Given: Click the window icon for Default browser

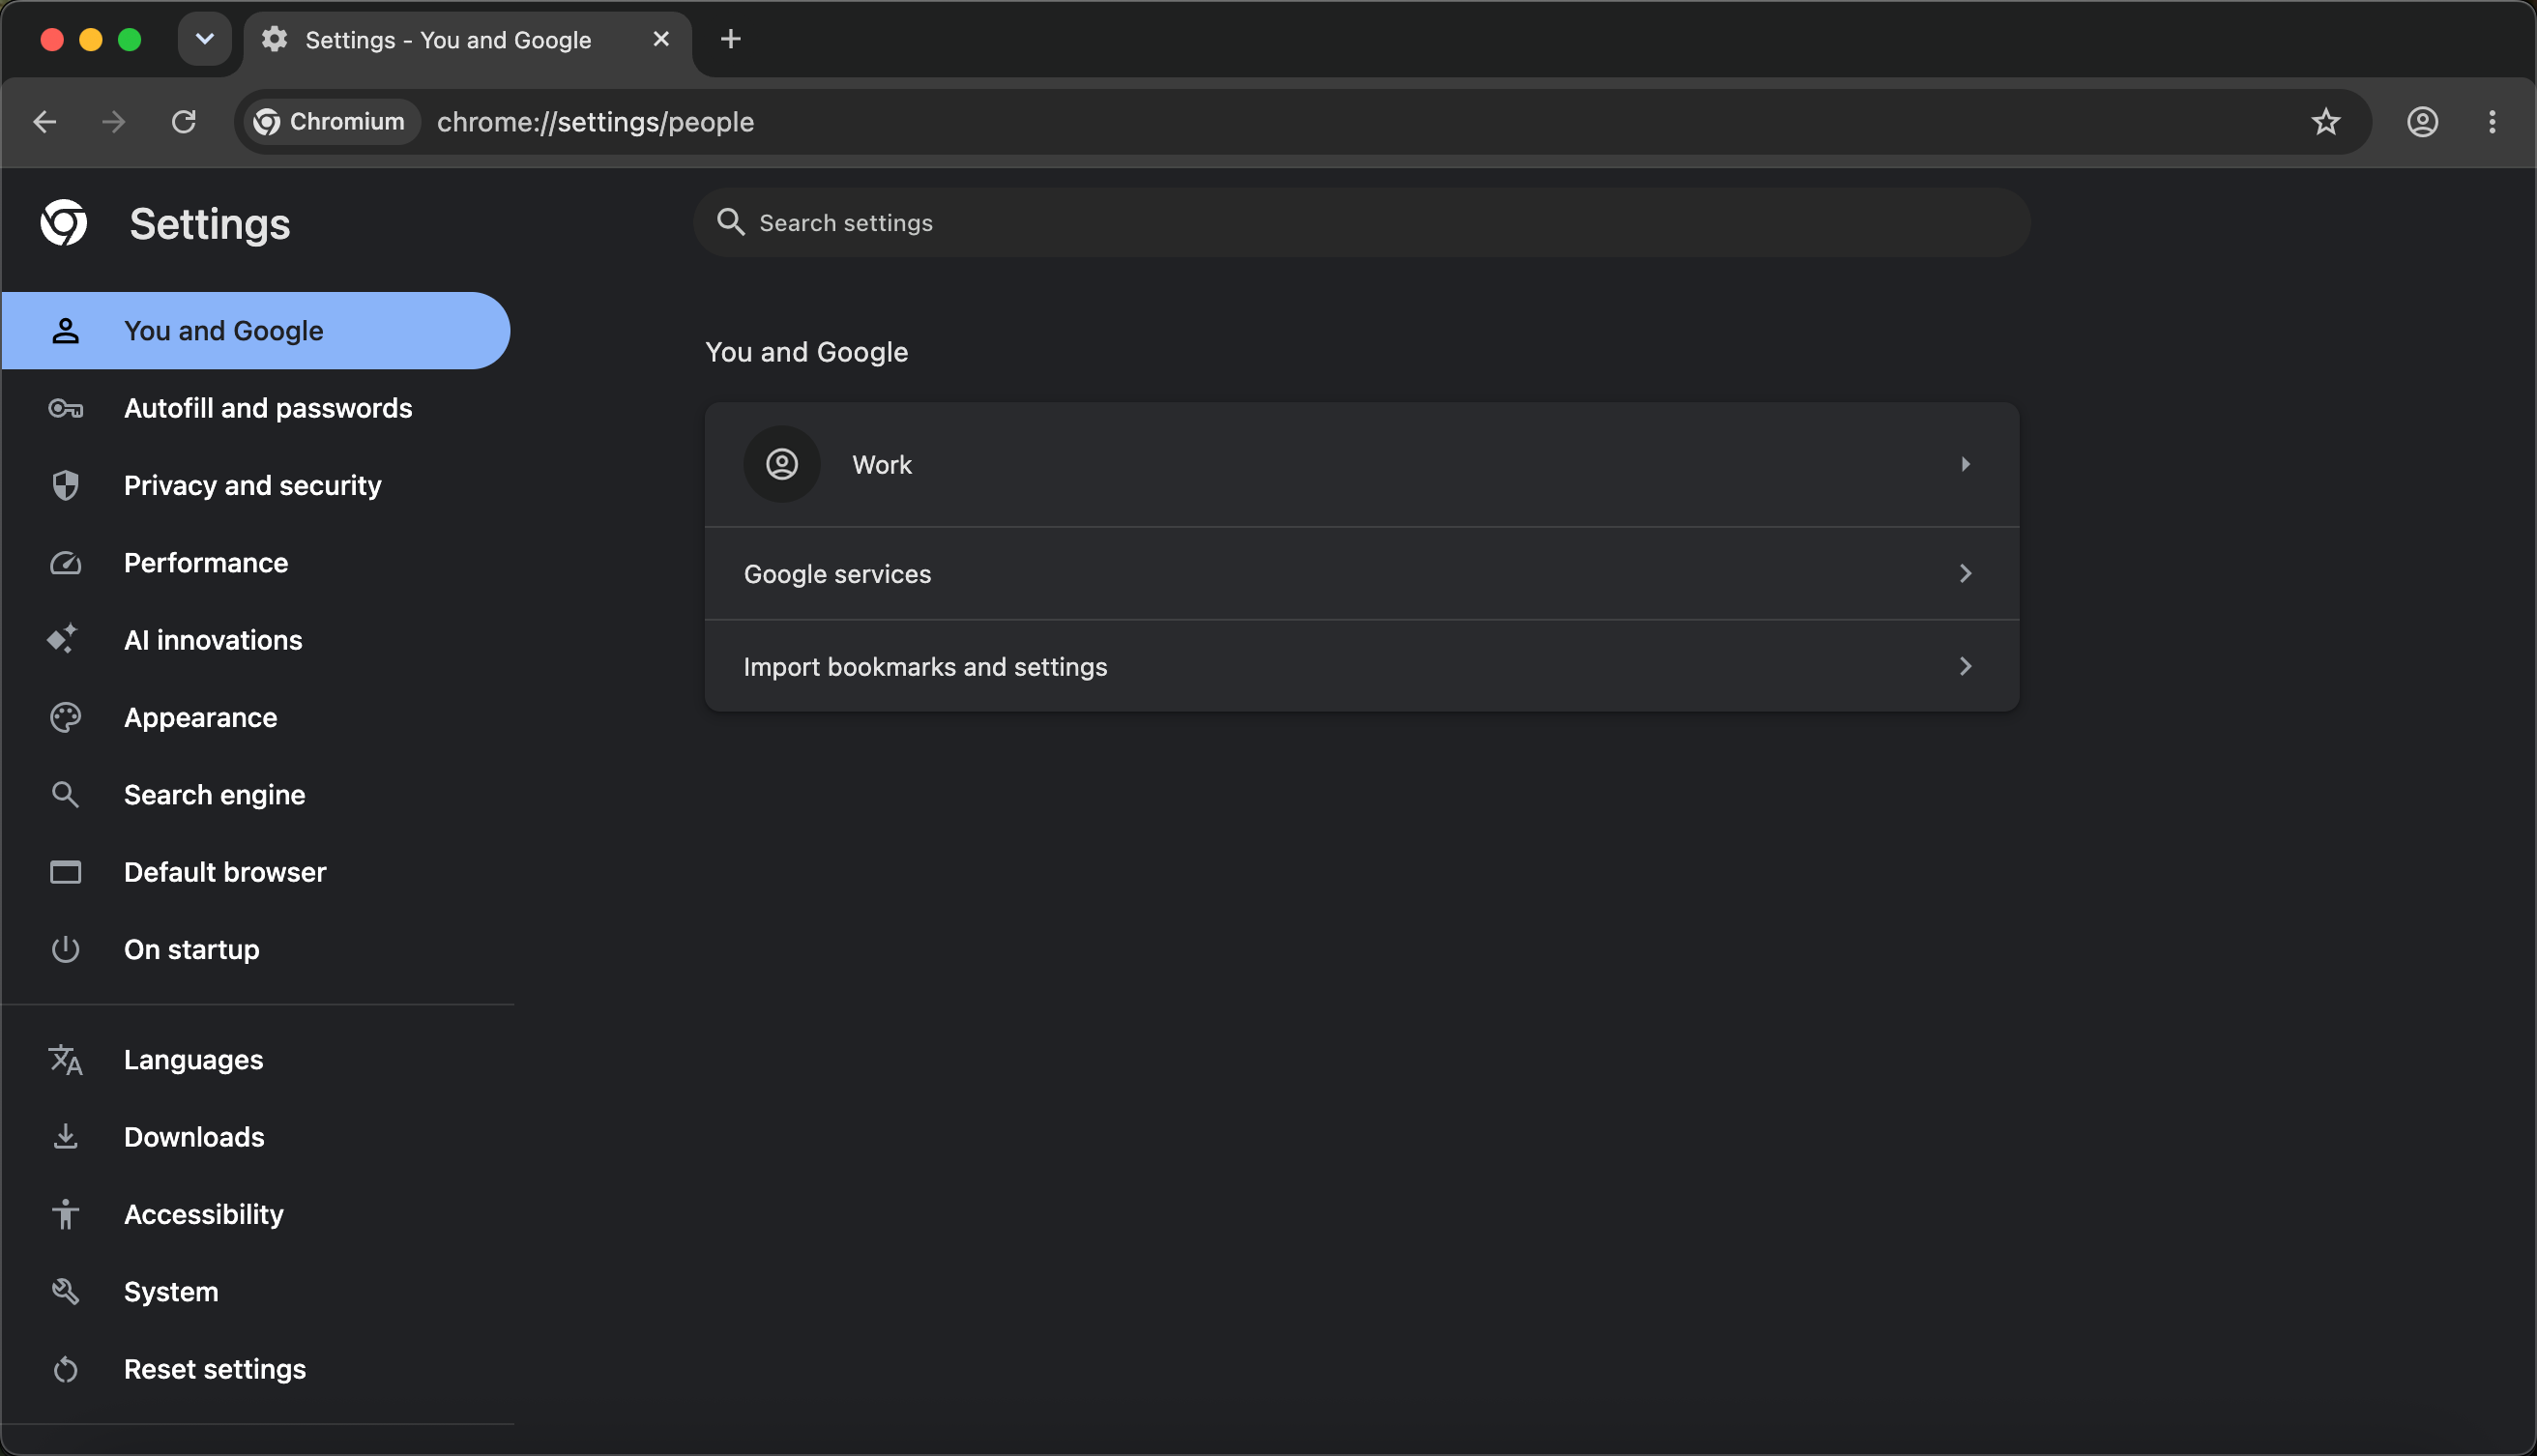Looking at the screenshot, I should point(65,872).
